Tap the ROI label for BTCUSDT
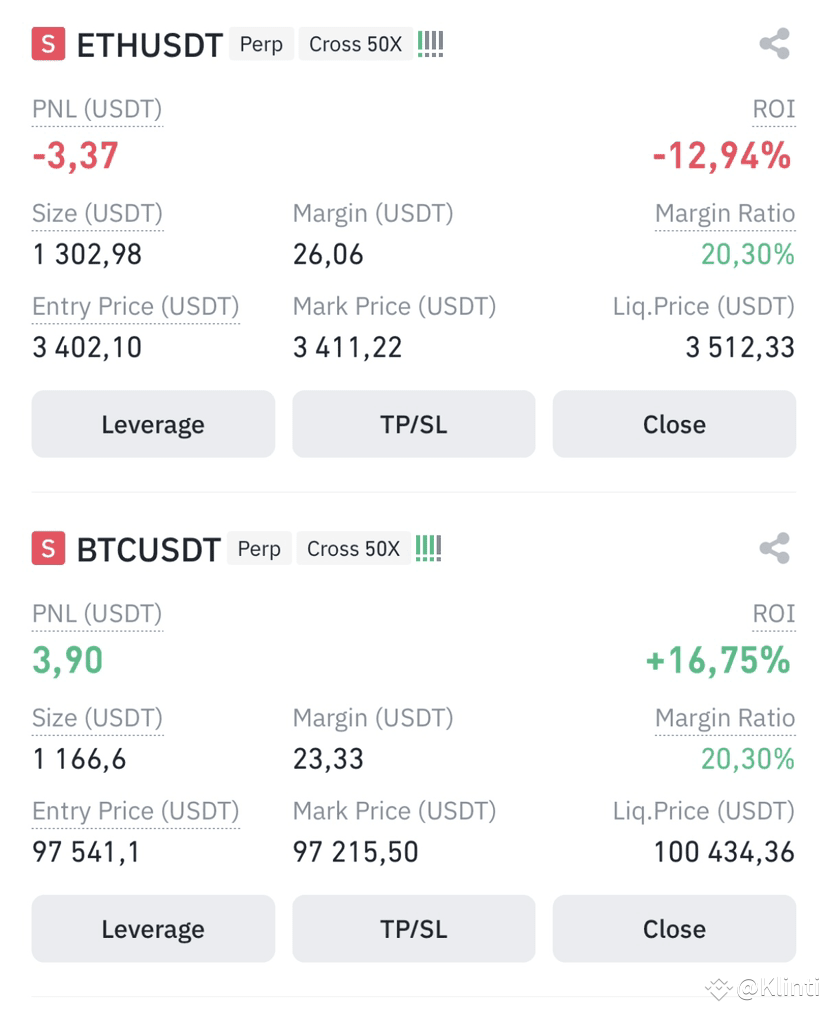 [x=774, y=614]
